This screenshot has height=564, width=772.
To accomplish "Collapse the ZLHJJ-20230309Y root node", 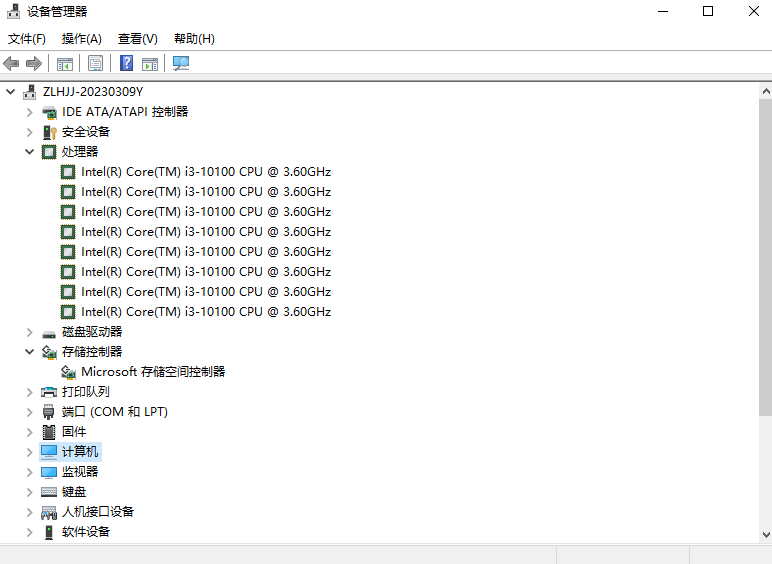I will point(10,92).
